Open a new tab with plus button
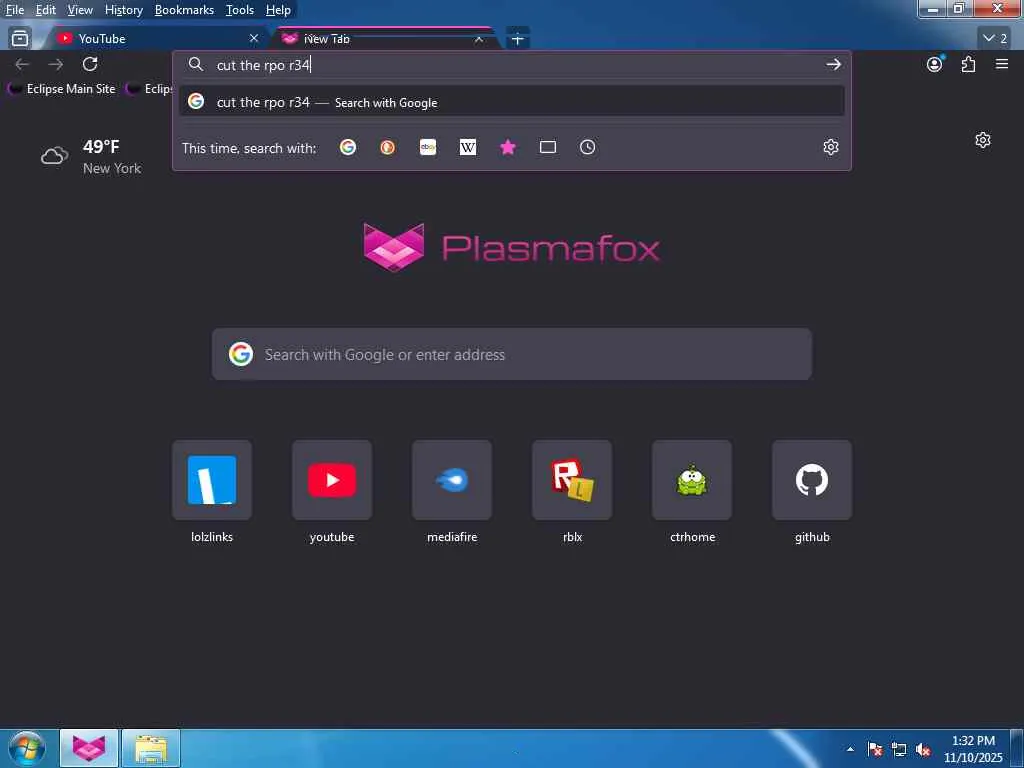 point(518,39)
